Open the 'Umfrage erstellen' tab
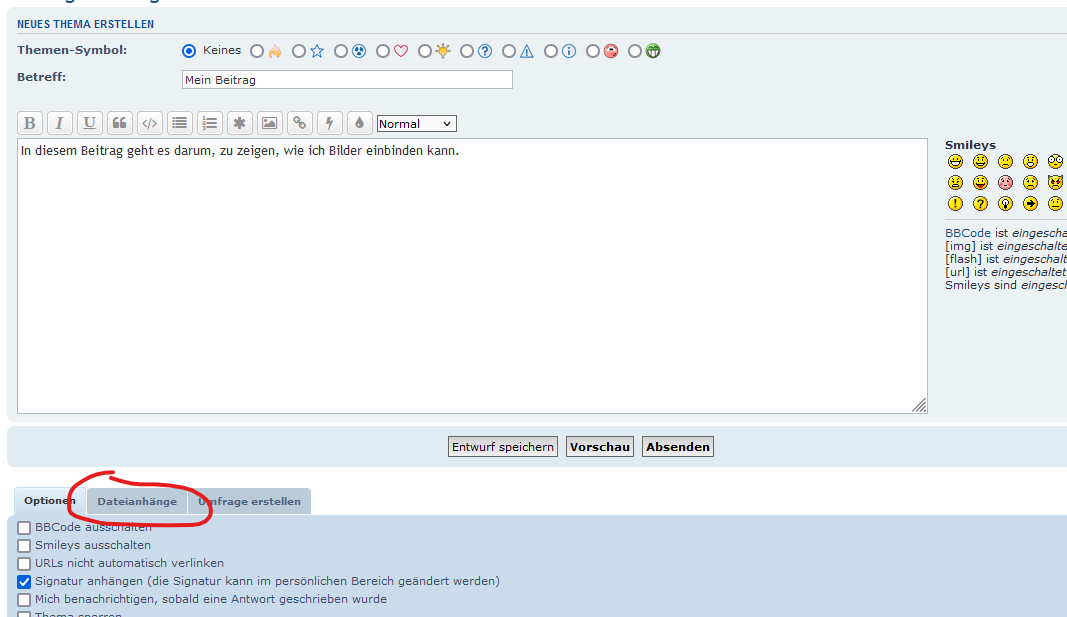The height and width of the screenshot is (617, 1067). (x=249, y=502)
